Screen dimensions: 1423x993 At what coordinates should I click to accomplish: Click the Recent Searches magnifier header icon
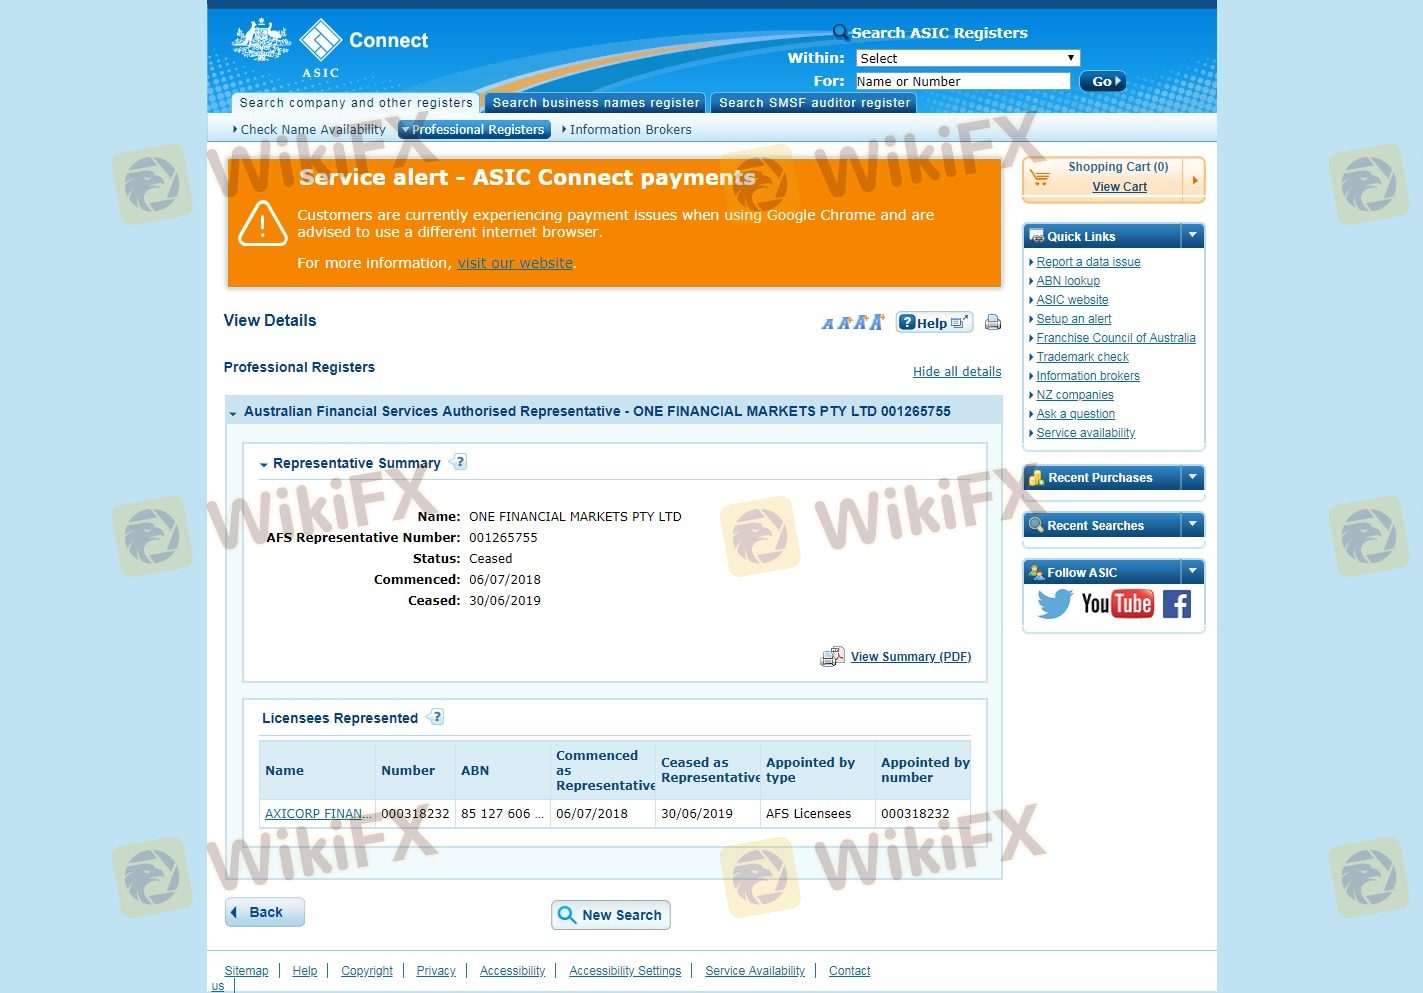(x=1036, y=525)
